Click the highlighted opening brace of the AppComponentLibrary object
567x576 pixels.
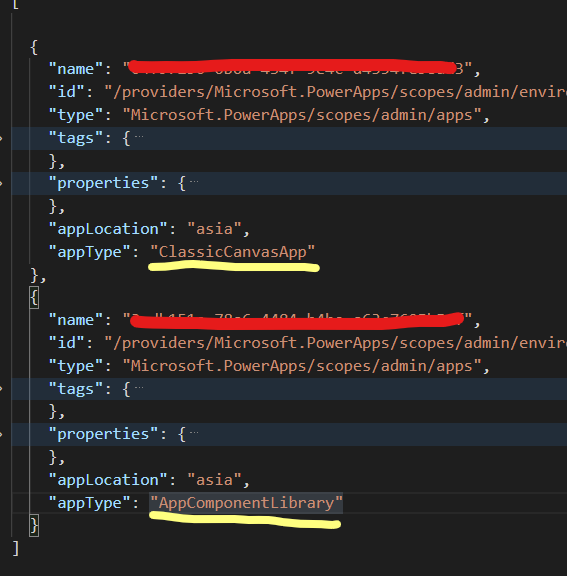click(x=34, y=298)
